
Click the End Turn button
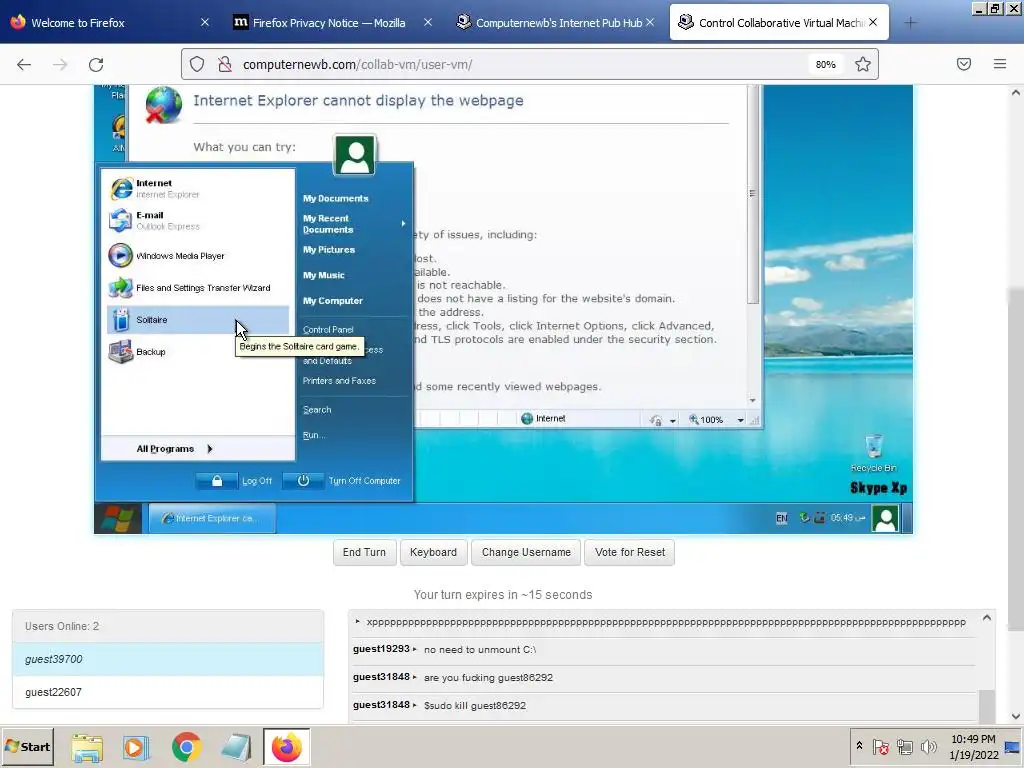(x=364, y=552)
